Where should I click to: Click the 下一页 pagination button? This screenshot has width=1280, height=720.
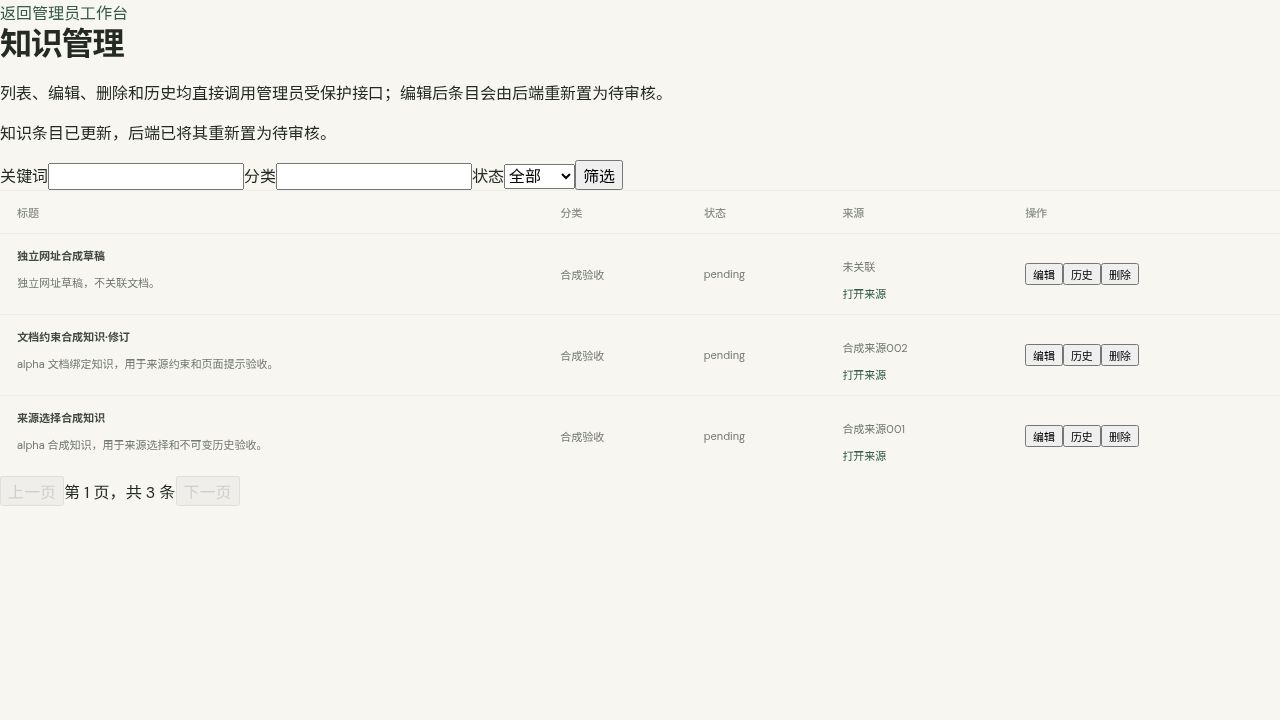(x=208, y=491)
